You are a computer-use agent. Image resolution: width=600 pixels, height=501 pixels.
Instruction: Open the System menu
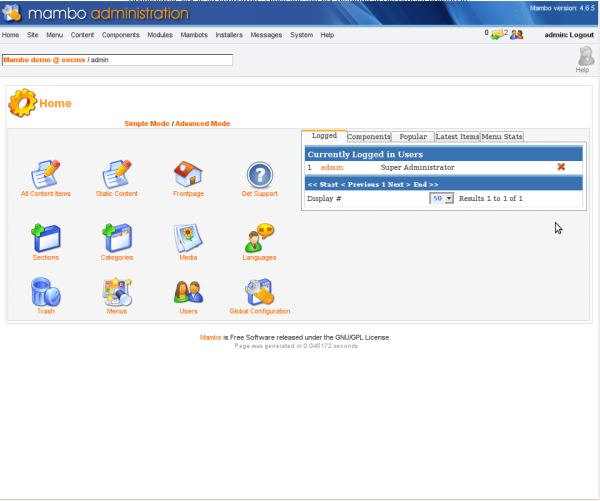click(302, 35)
